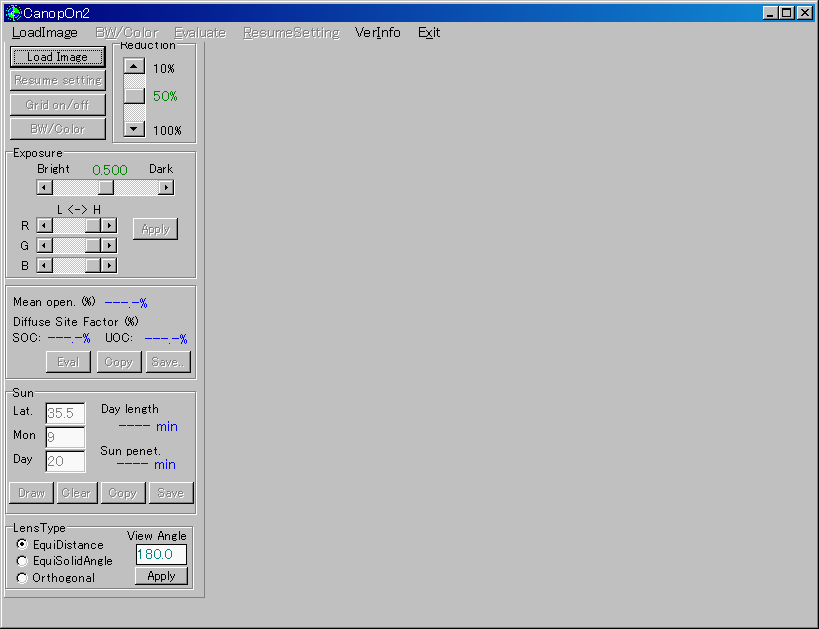The image size is (819, 629).
Task: Click the Reduction scrollbar up arrow
Action: (134, 66)
